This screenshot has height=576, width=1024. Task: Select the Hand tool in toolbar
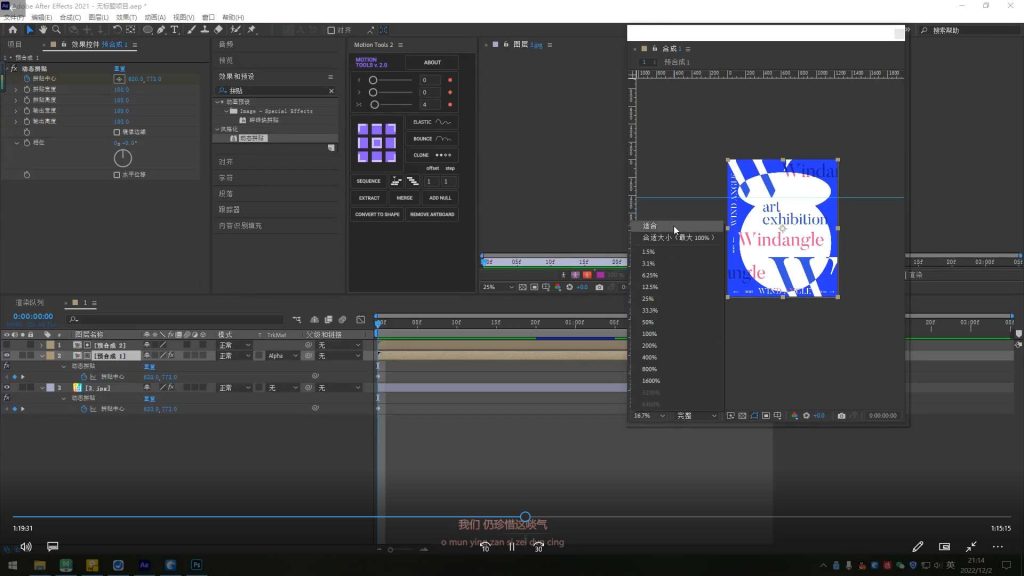tap(43, 30)
